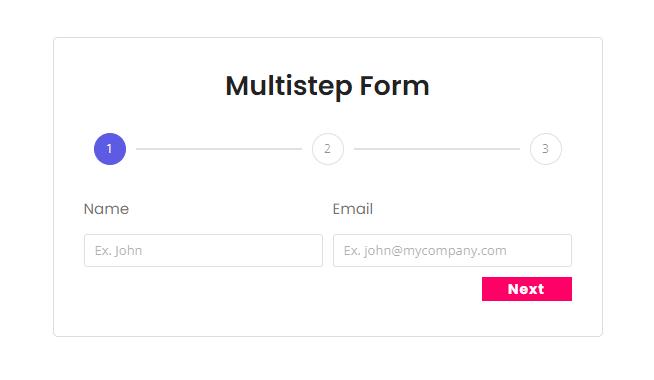Click the progress line between steps 2 and 3

pyautogui.click(x=437, y=149)
